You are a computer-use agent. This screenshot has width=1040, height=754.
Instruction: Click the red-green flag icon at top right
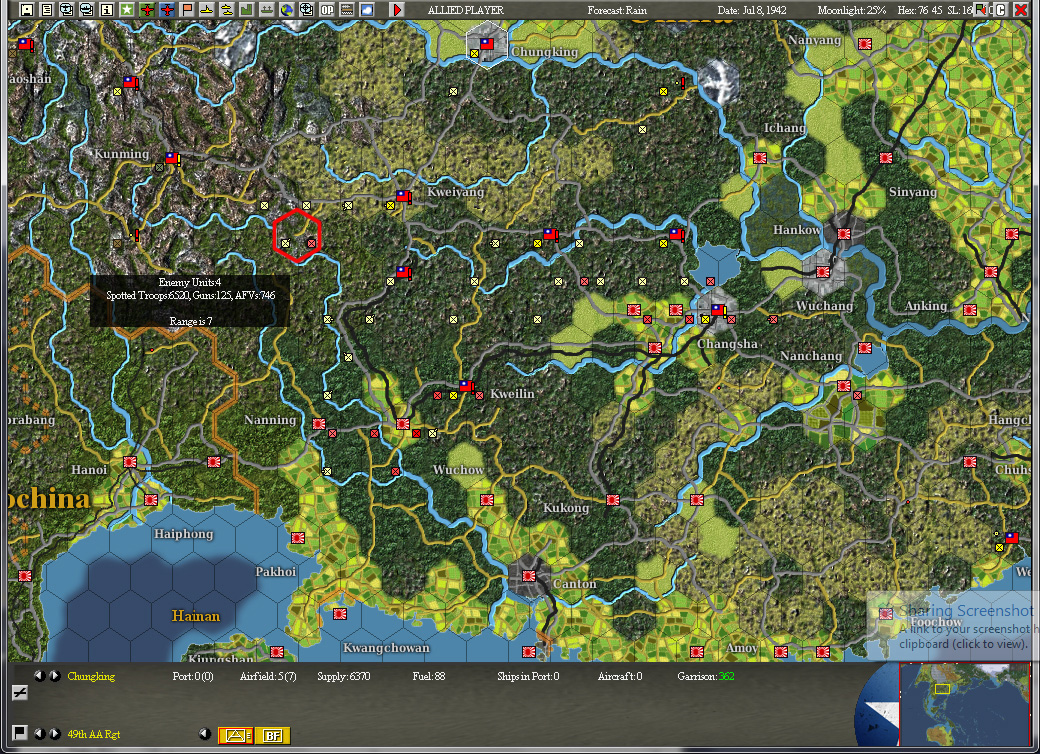(982, 10)
